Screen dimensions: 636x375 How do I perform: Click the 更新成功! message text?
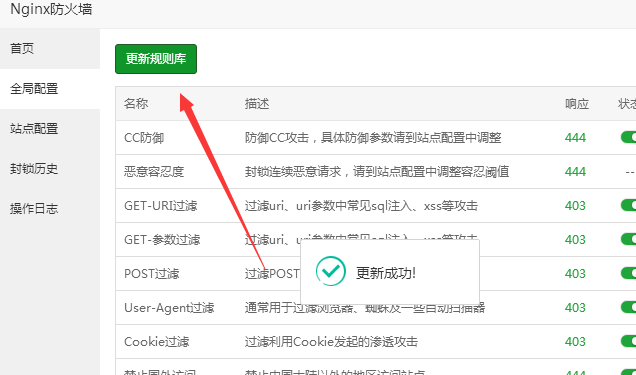click(x=386, y=273)
